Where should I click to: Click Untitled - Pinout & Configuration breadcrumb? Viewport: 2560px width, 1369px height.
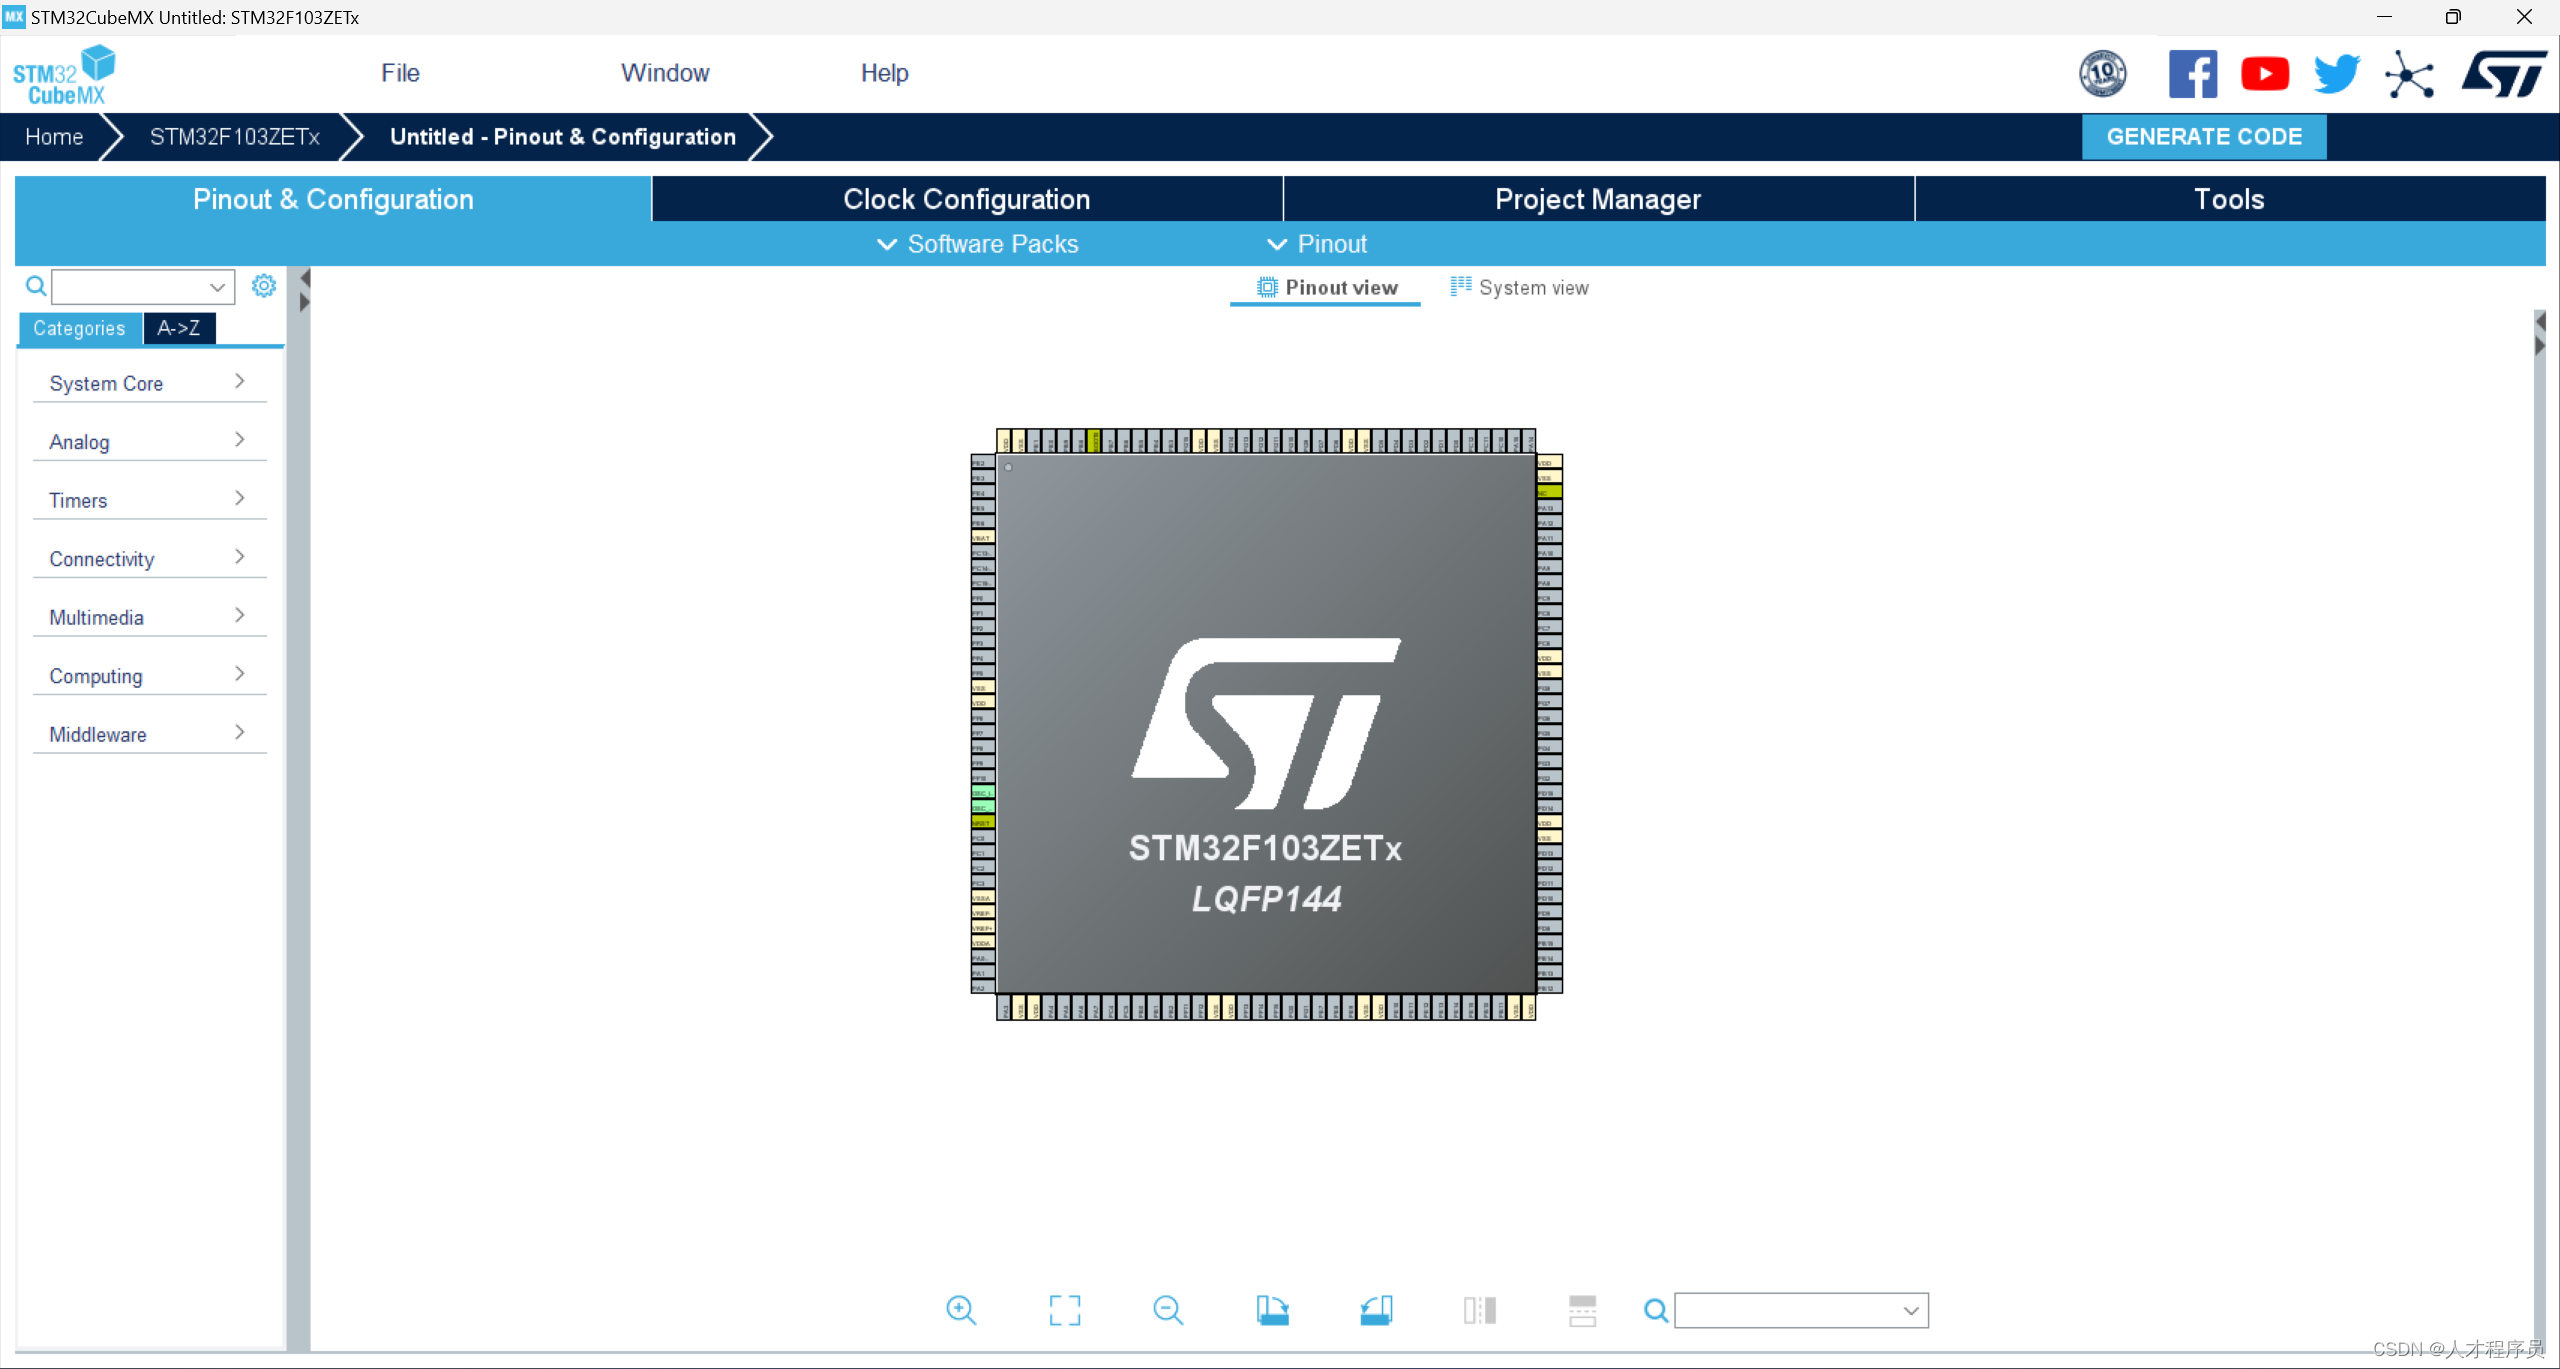point(563,137)
